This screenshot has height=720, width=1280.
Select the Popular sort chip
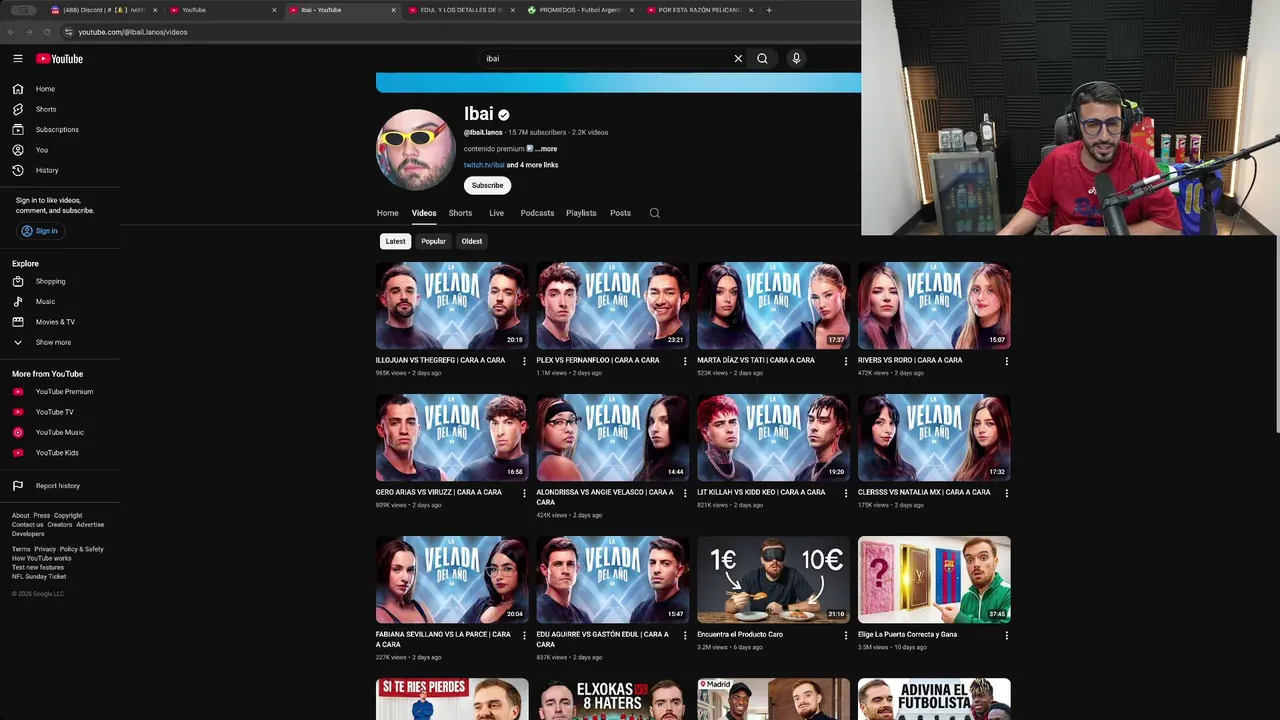coord(433,241)
